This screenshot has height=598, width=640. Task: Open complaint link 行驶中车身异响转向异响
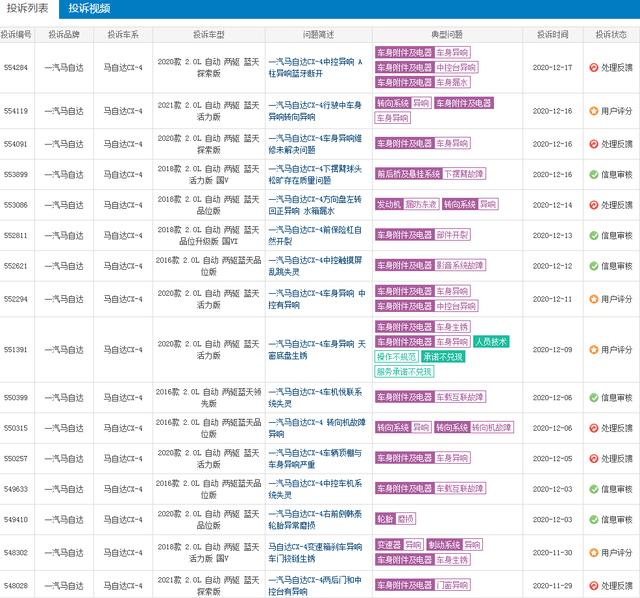(315, 111)
